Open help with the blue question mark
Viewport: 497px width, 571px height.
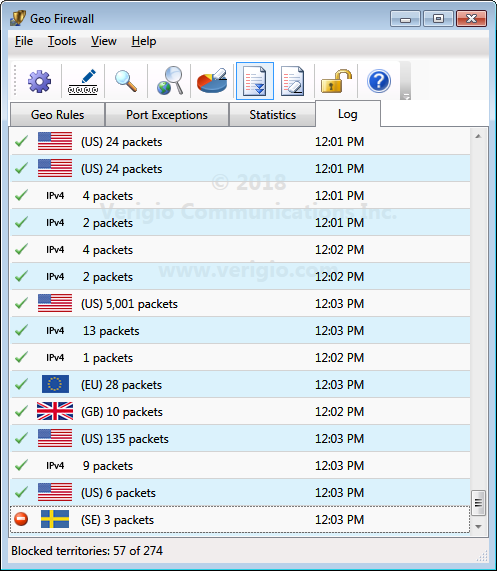pos(379,81)
